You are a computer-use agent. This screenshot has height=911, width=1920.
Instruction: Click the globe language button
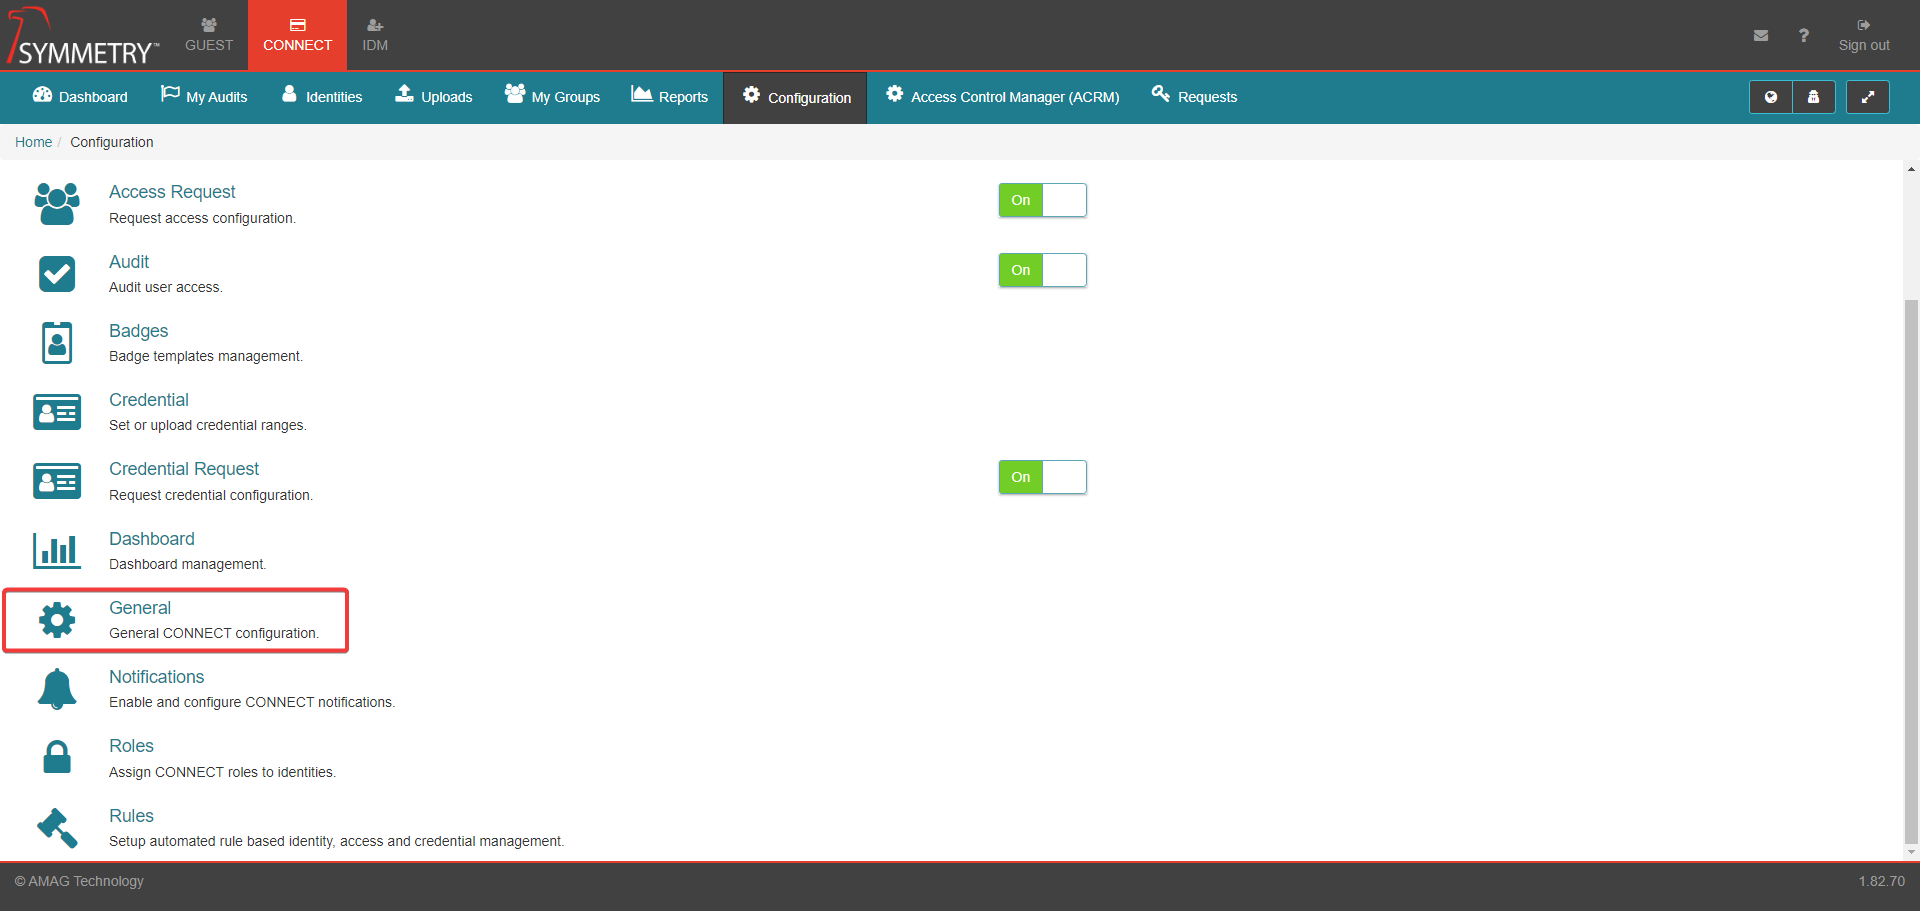(1771, 97)
